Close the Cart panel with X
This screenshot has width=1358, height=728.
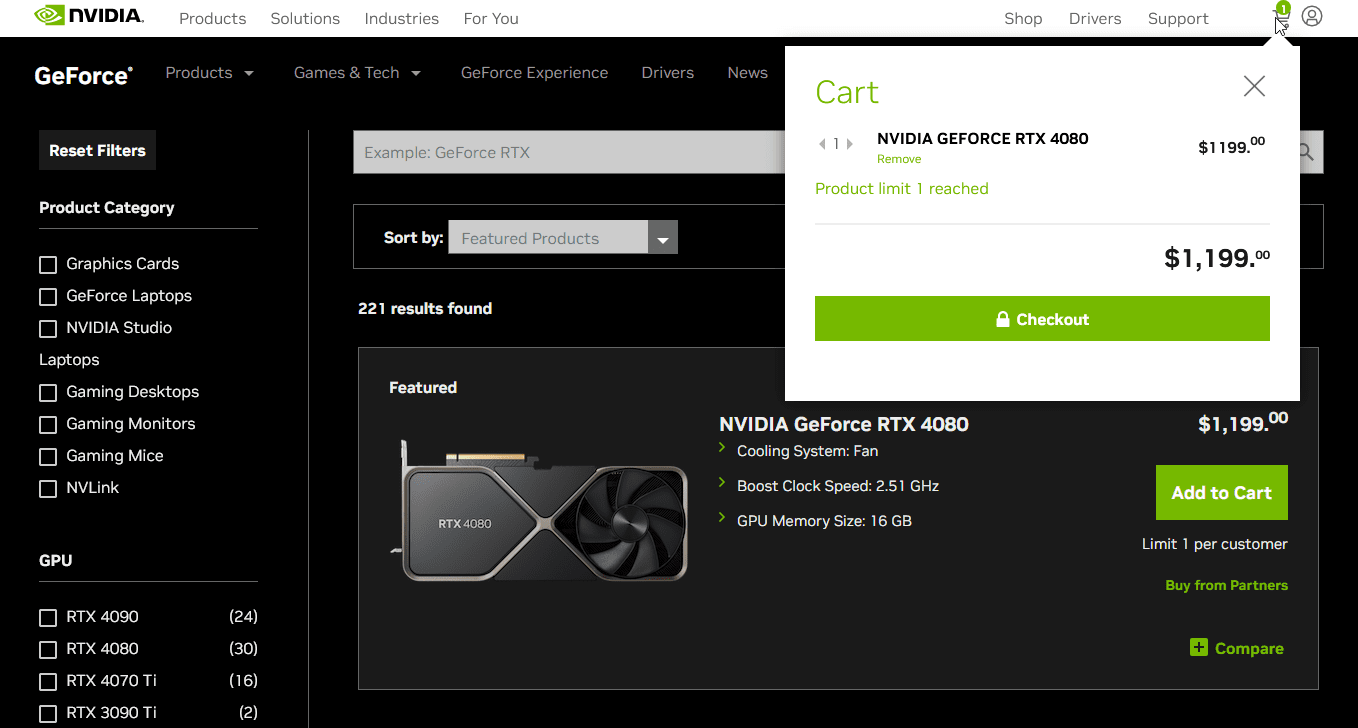[1254, 86]
